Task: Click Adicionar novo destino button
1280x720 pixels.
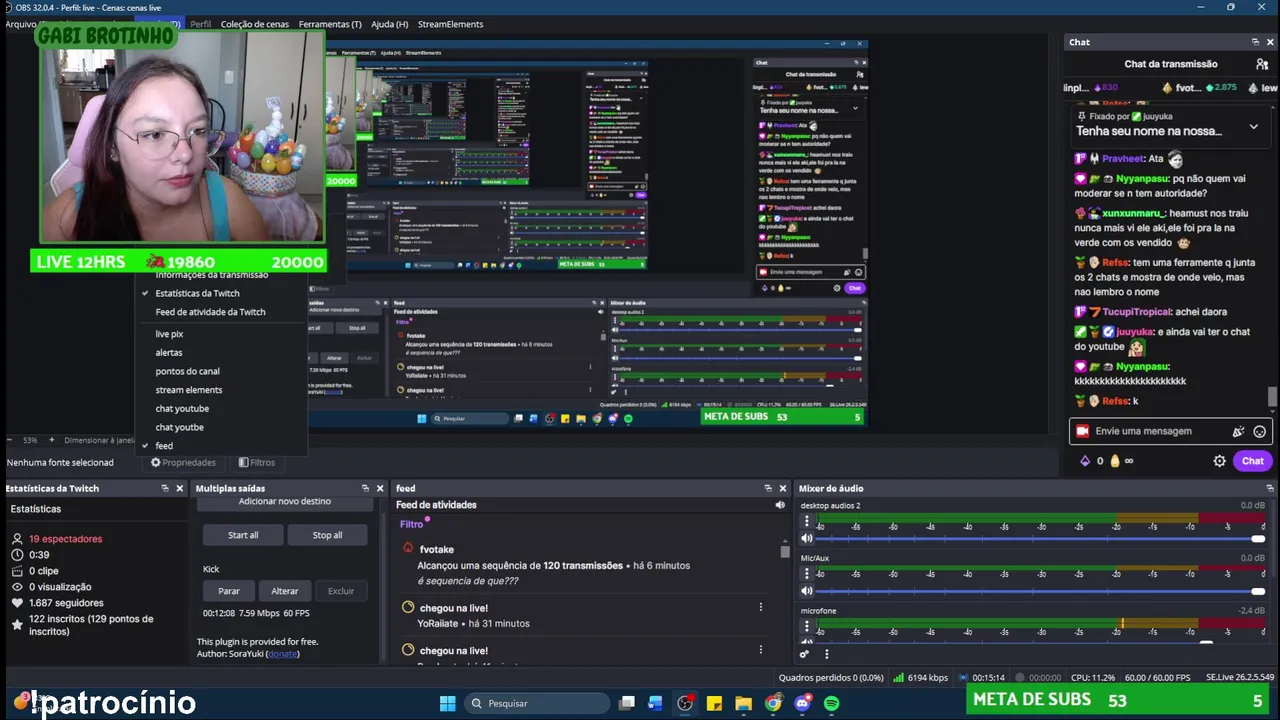Action: point(284,502)
